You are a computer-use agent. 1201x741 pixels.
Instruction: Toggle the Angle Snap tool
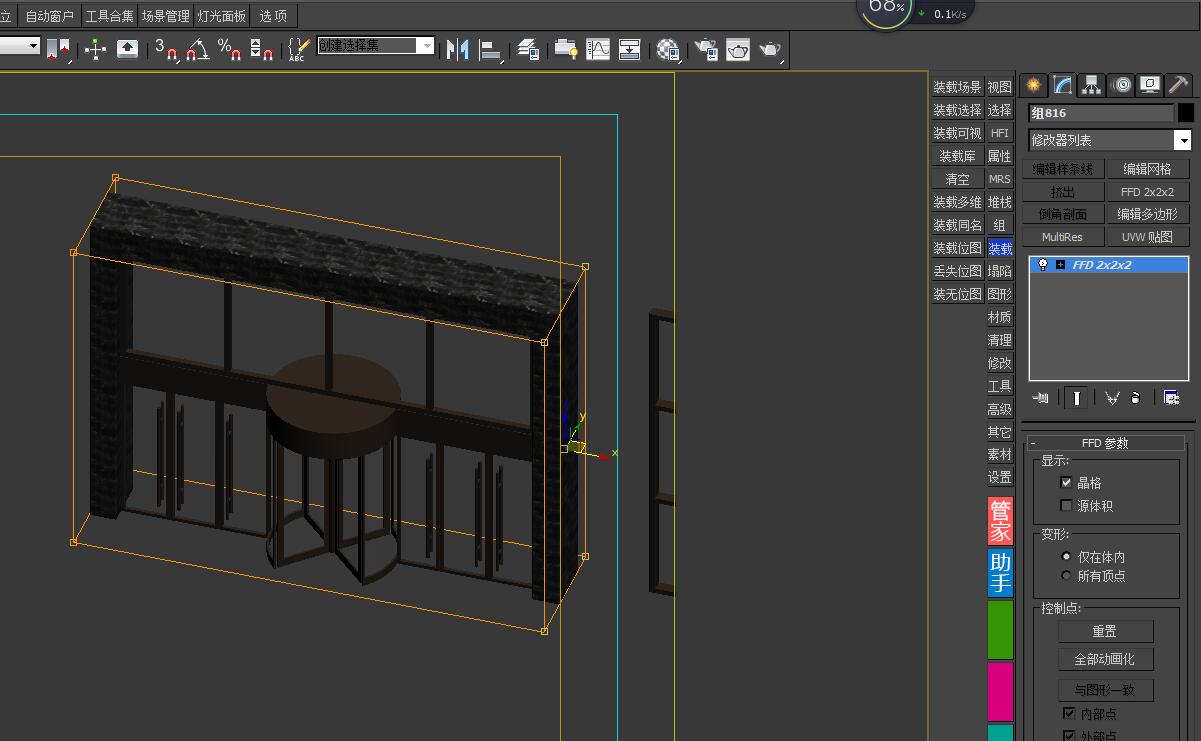198,49
